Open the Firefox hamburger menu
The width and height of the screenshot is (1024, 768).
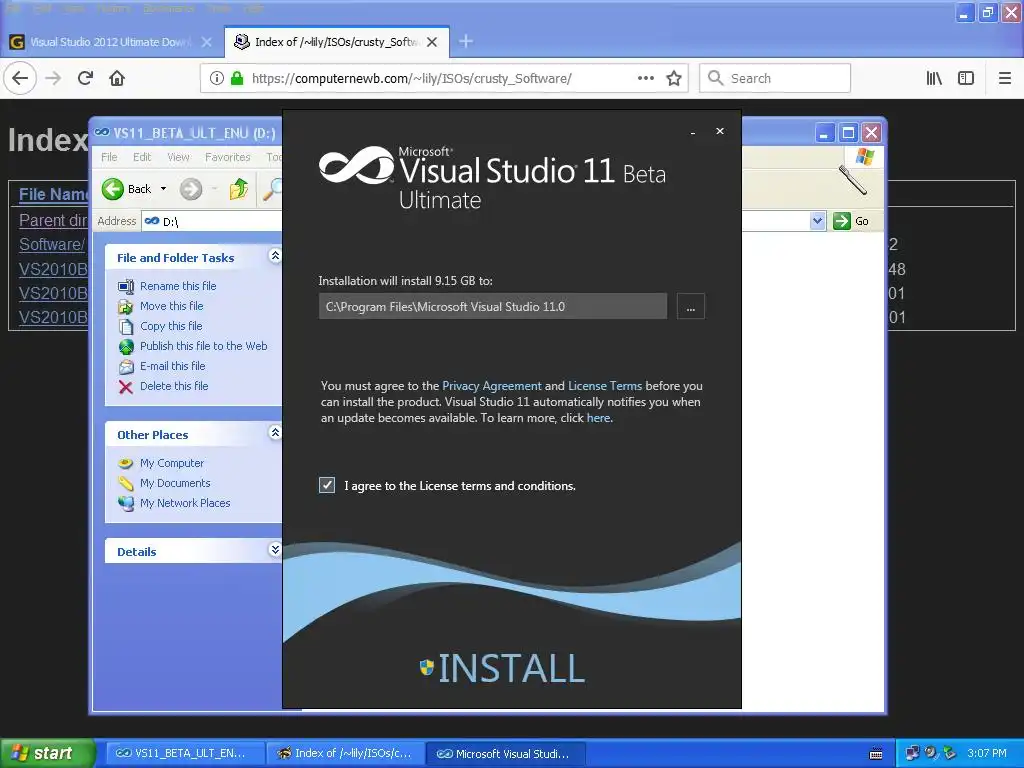(1005, 78)
